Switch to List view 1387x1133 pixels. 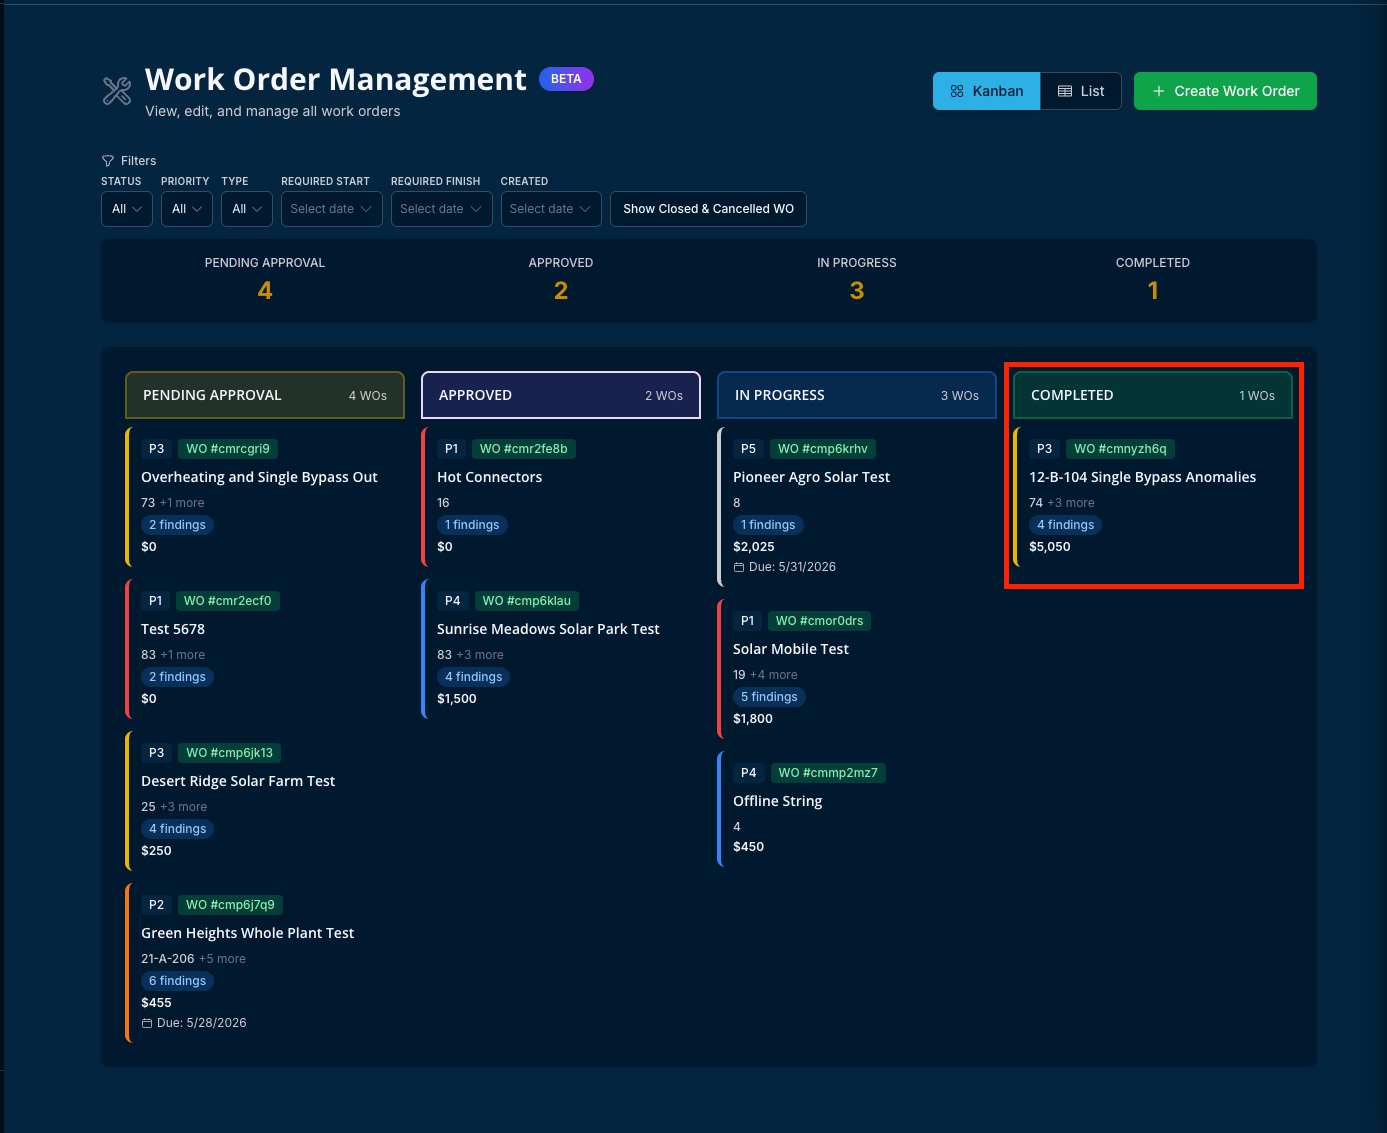[1081, 91]
